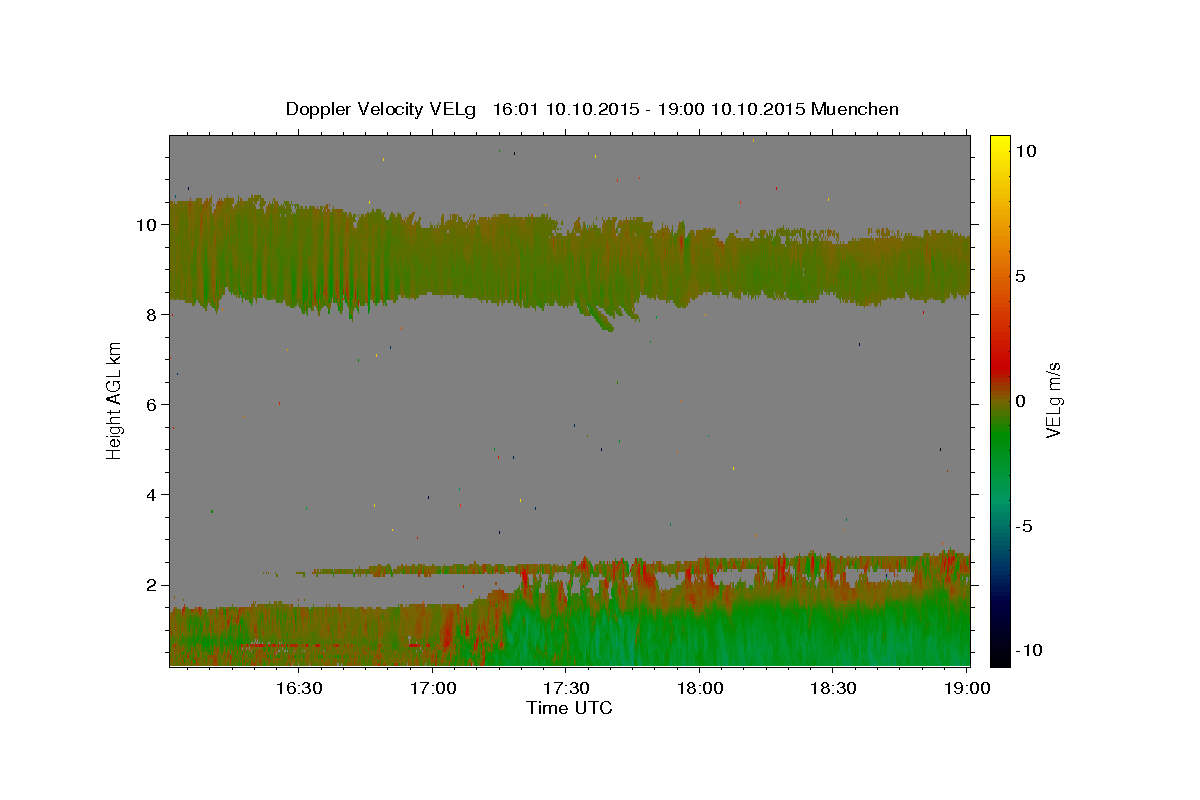Click the 19:00 time tick label
The width and height of the screenshot is (1200, 800).
[x=966, y=688]
